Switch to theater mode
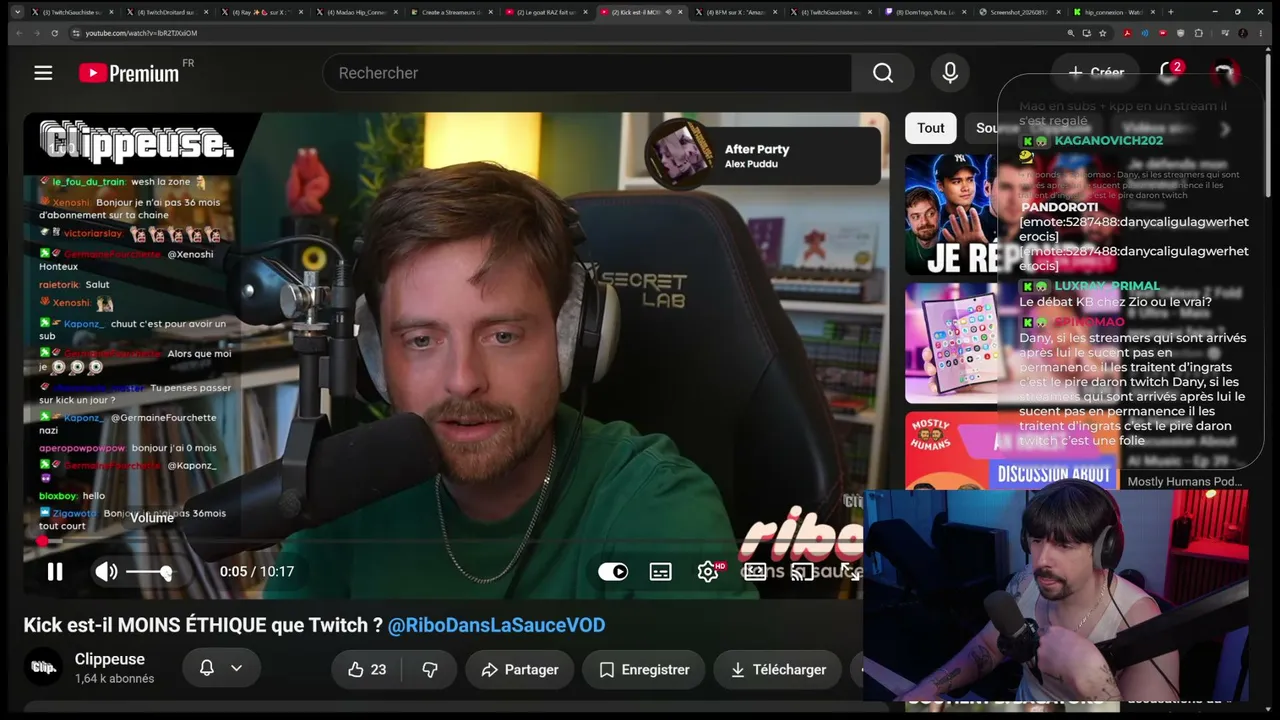 pyautogui.click(x=755, y=571)
